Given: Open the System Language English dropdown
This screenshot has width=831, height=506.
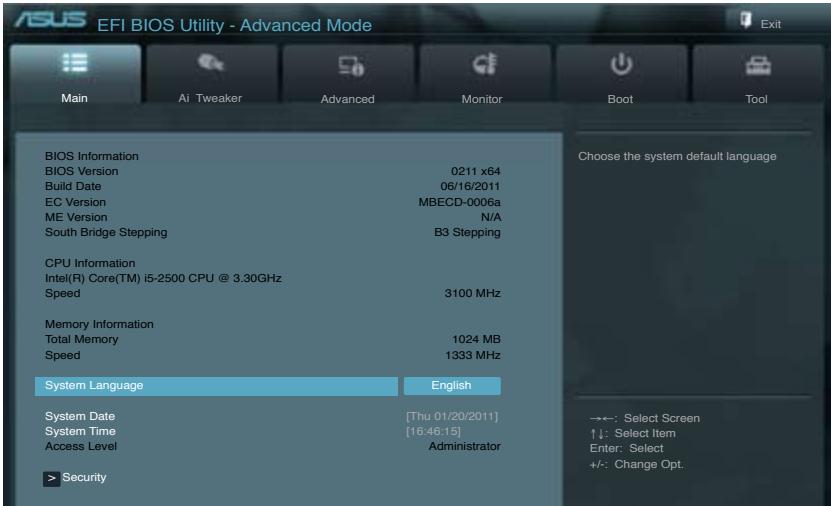Looking at the screenshot, I should (x=452, y=386).
